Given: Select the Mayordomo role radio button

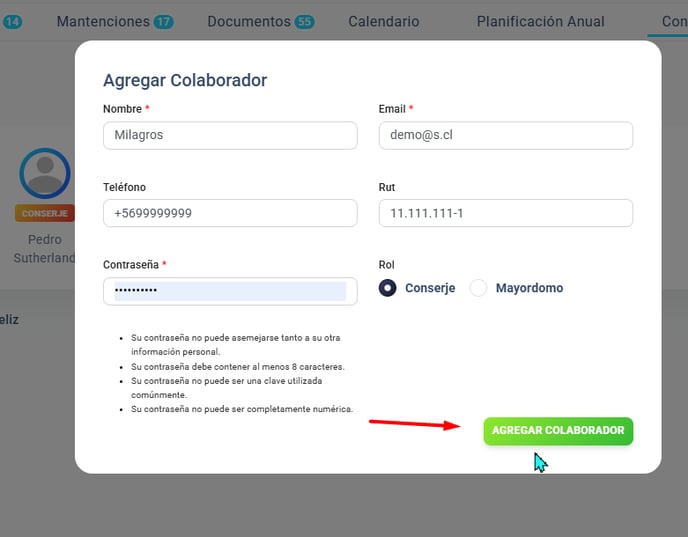Looking at the screenshot, I should pyautogui.click(x=478, y=288).
